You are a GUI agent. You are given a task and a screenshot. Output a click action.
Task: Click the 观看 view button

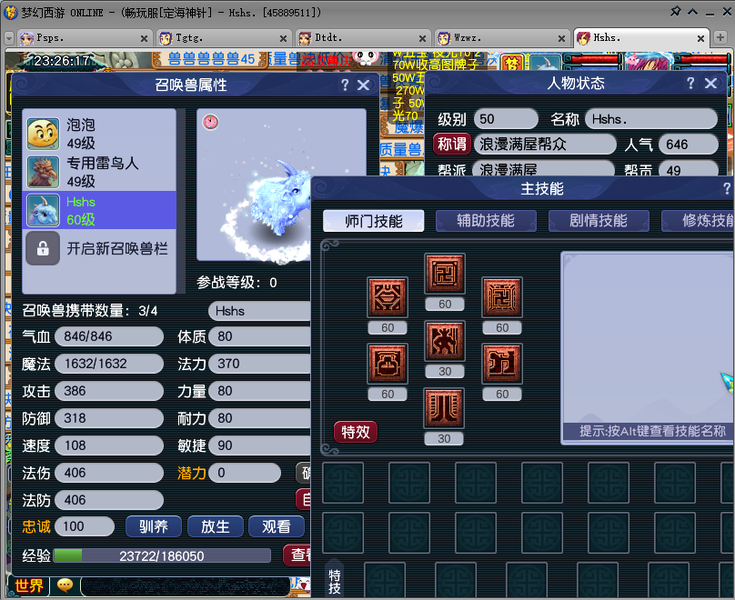pyautogui.click(x=276, y=526)
